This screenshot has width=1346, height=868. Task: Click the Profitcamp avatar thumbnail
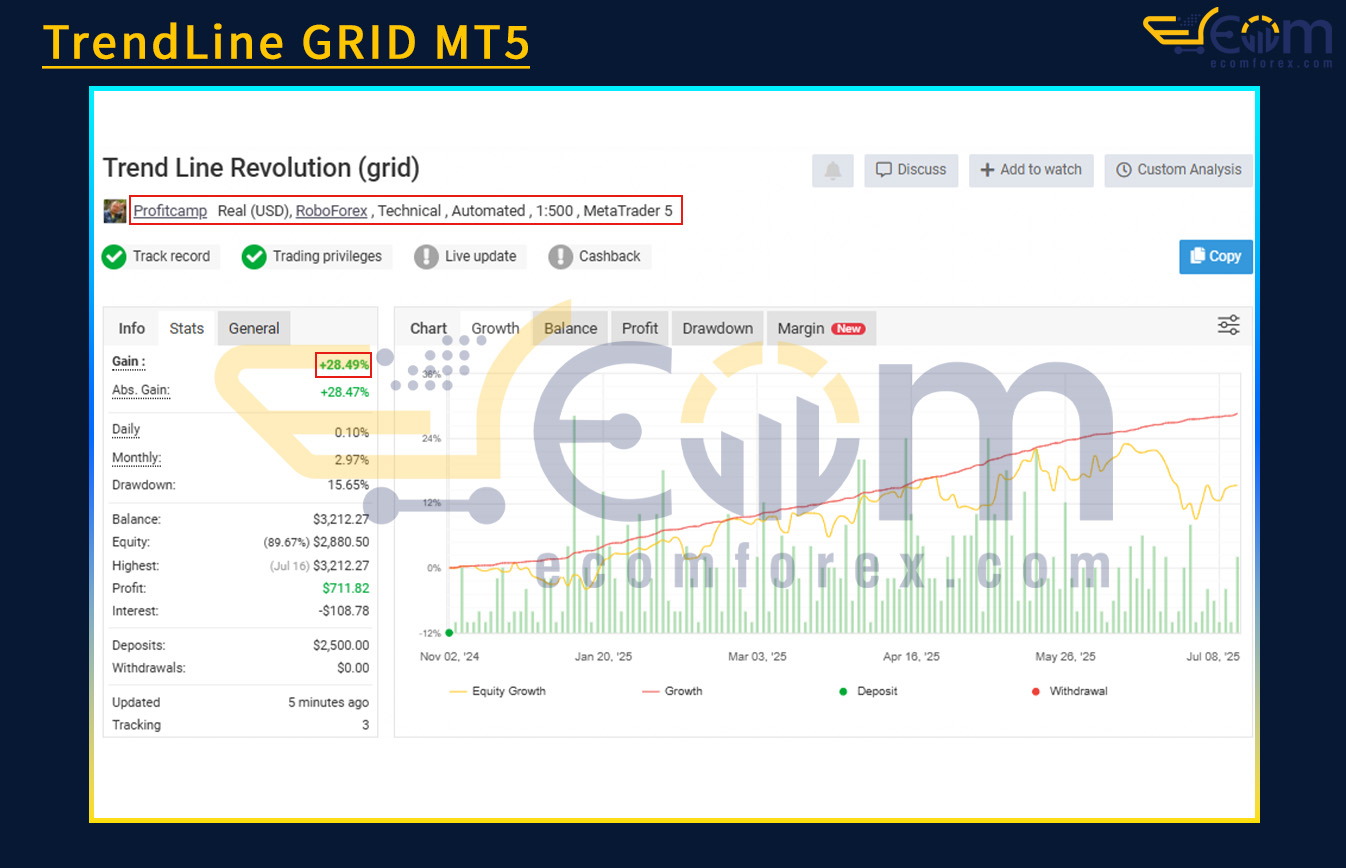point(115,211)
